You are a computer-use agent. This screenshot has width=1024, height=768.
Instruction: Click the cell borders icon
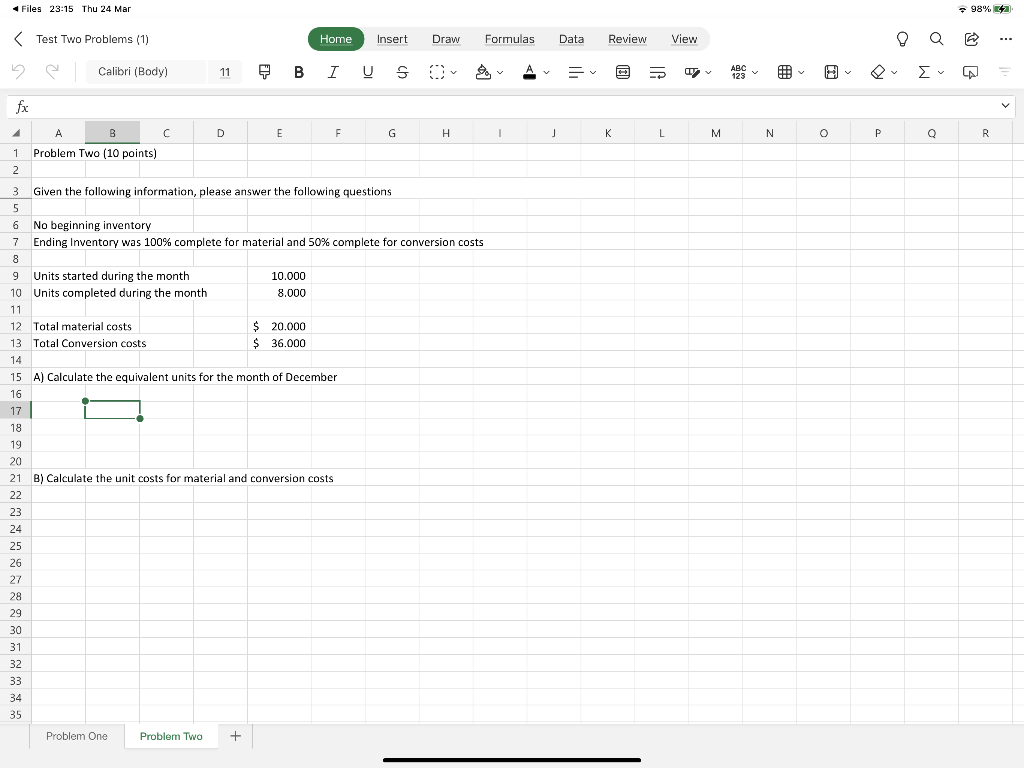(437, 72)
